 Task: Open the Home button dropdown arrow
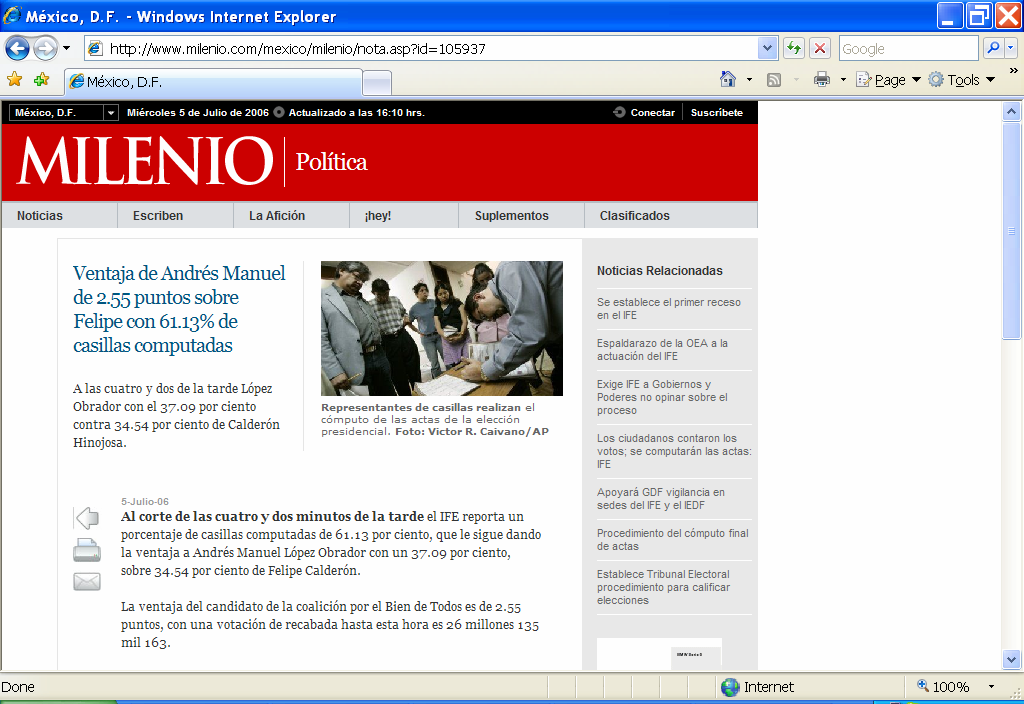pyautogui.click(x=749, y=80)
